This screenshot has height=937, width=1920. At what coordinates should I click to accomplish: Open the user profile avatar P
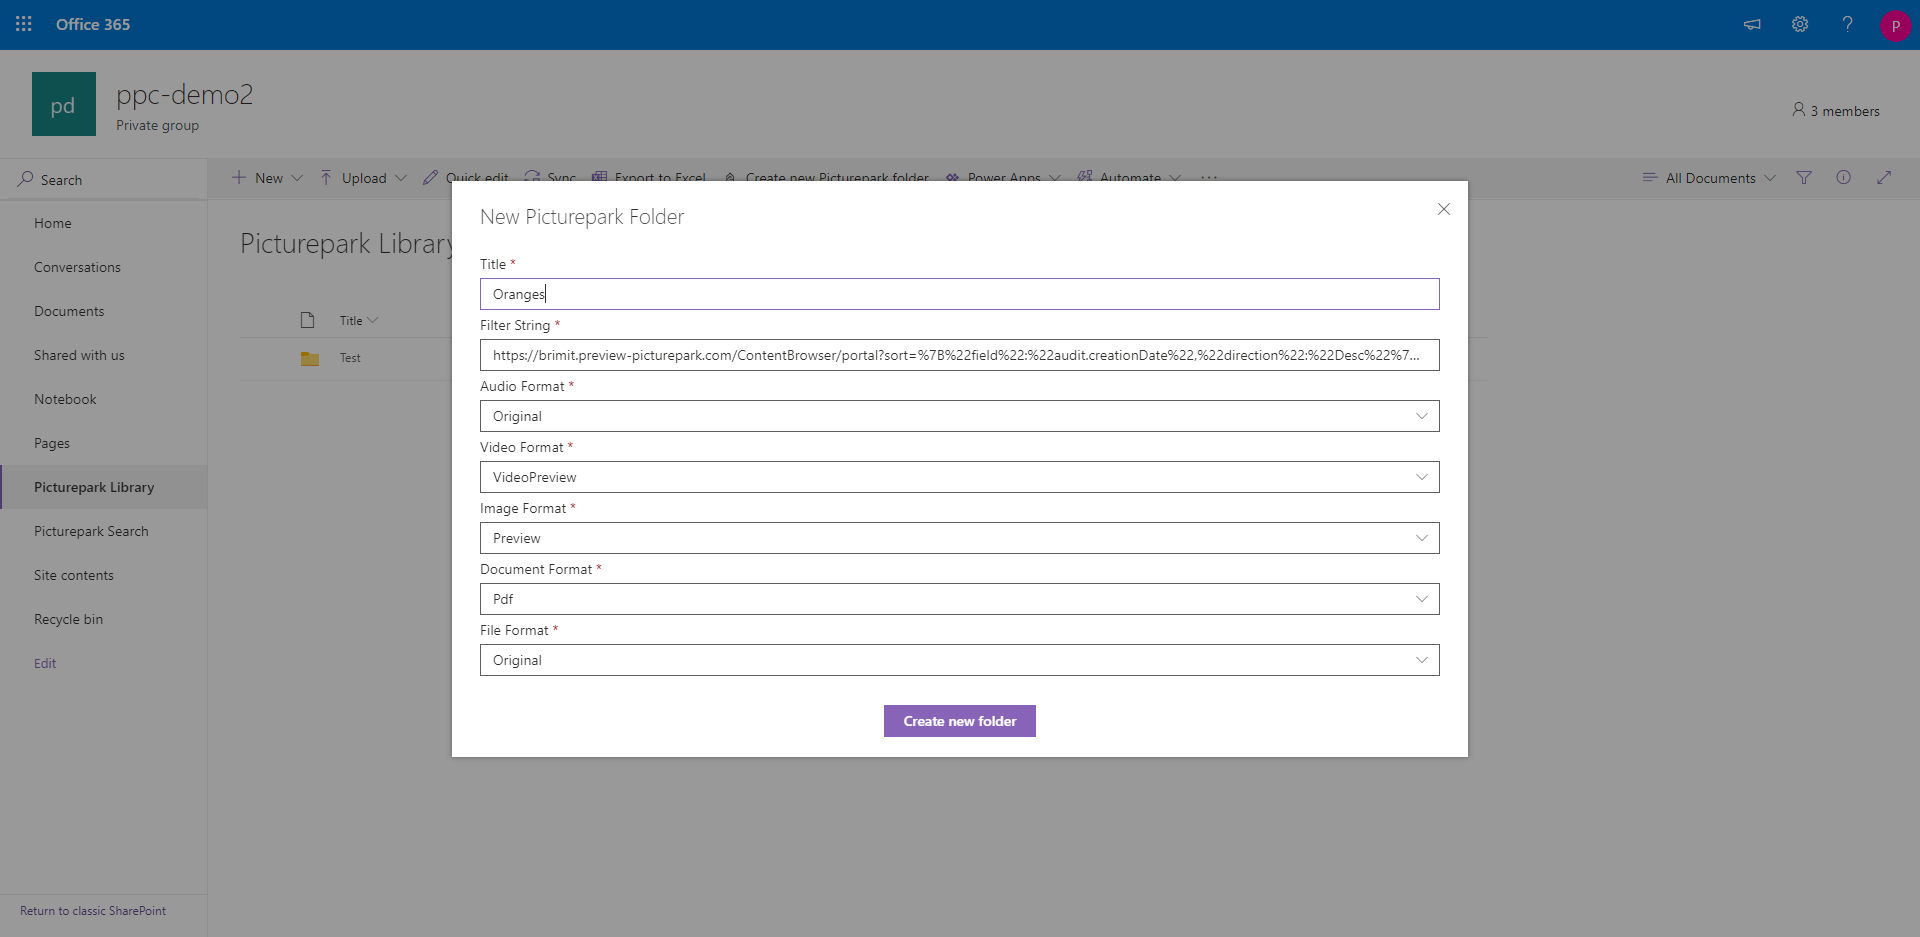click(1895, 25)
